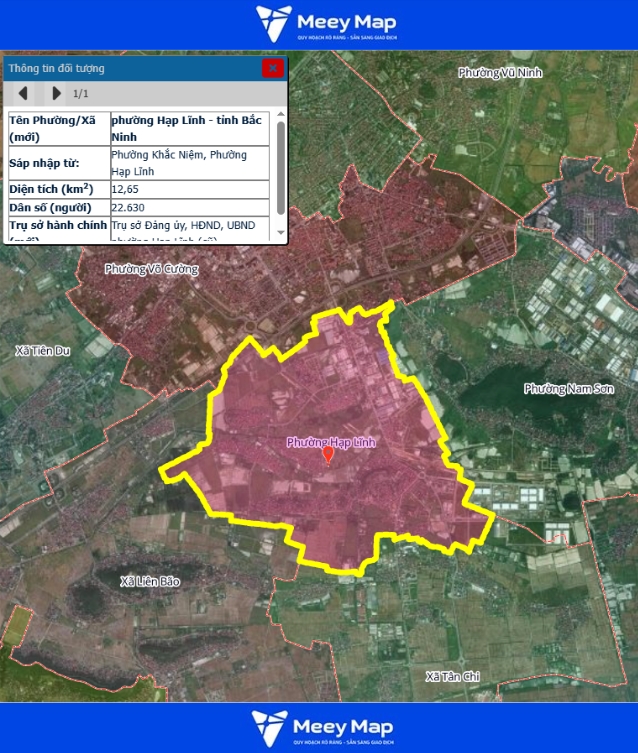Click the next record arrow in info panel

click(x=56, y=94)
